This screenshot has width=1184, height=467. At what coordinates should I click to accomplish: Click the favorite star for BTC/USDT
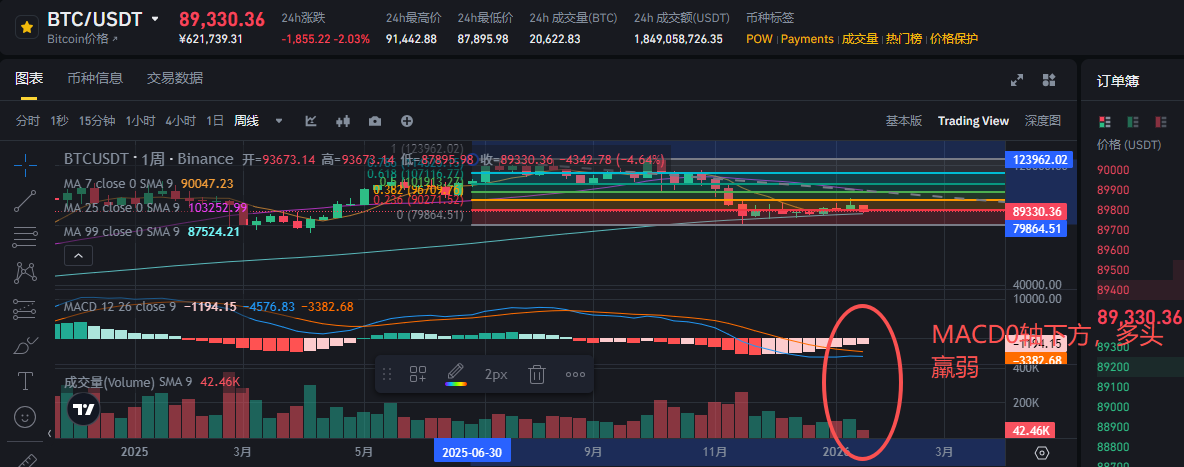click(25, 27)
